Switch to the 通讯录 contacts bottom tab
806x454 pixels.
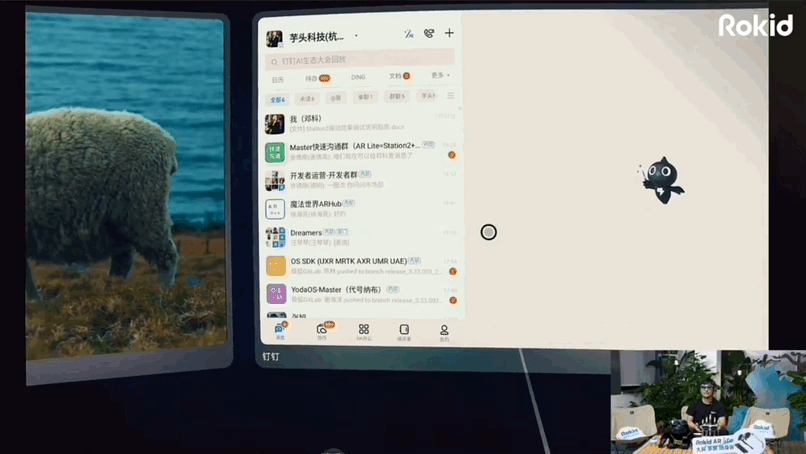click(x=404, y=332)
